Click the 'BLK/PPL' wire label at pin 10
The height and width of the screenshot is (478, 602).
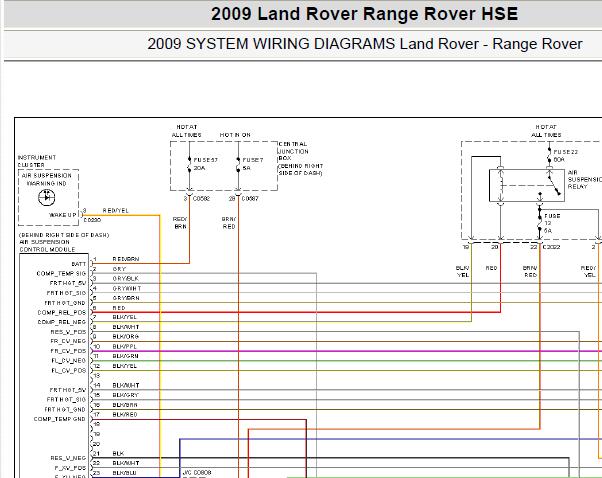(x=124, y=346)
